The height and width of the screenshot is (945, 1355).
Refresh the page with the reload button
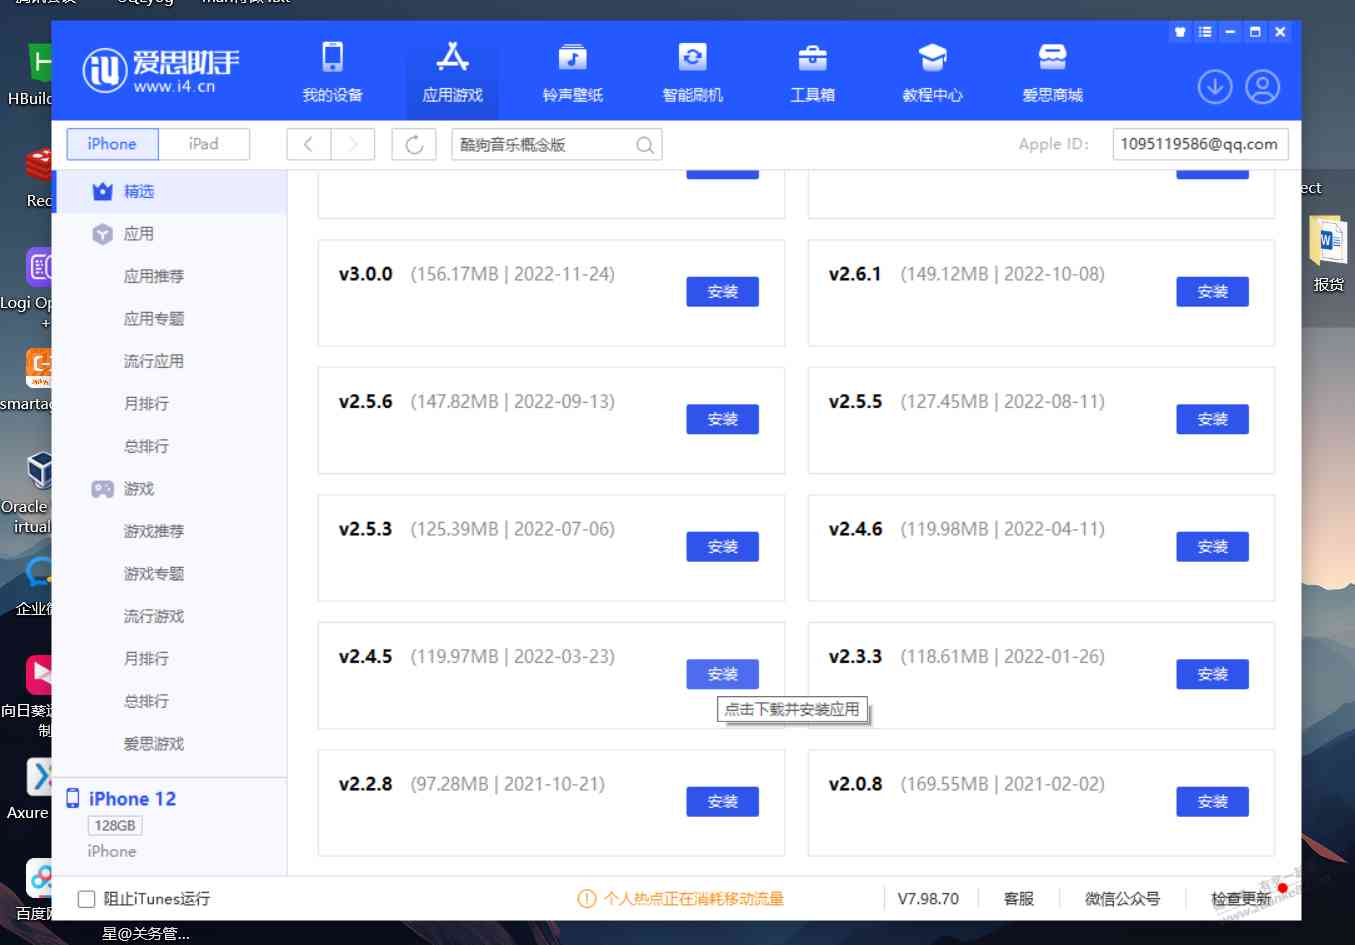[x=414, y=144]
